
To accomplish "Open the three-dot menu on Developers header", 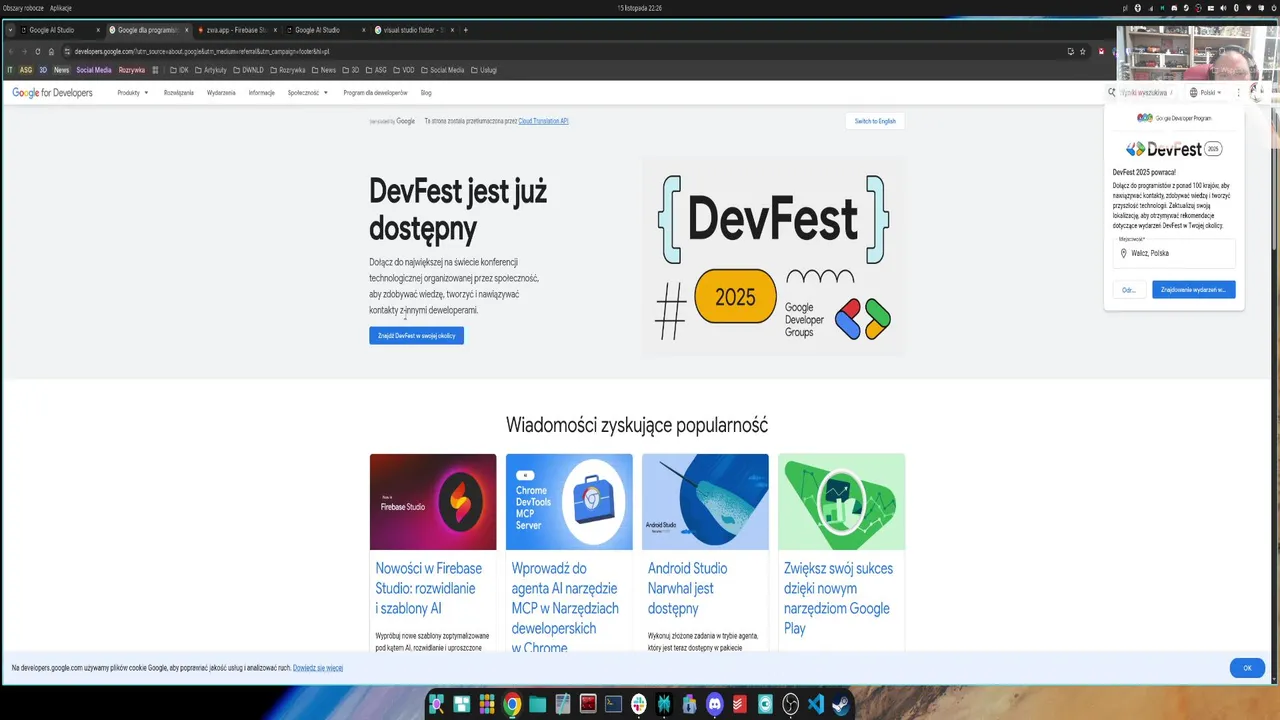I will tap(1238, 92).
